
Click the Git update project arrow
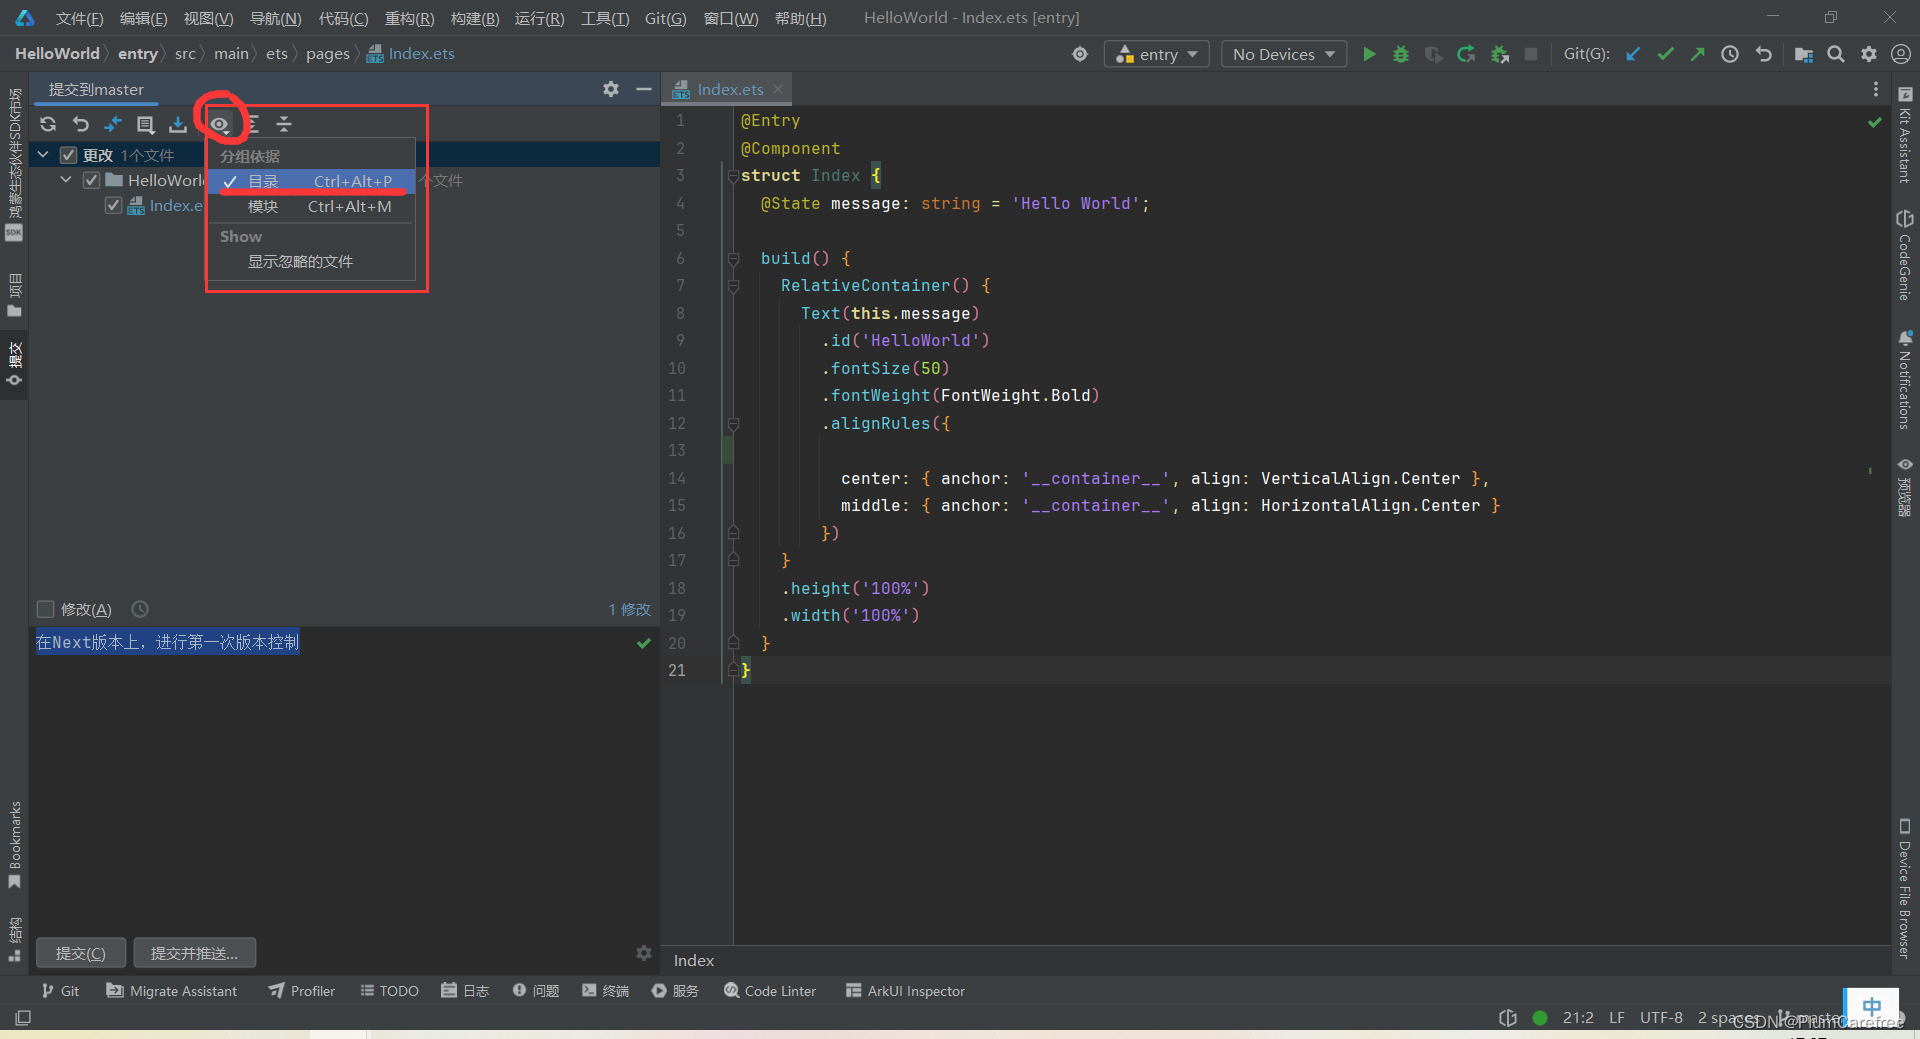1633,54
